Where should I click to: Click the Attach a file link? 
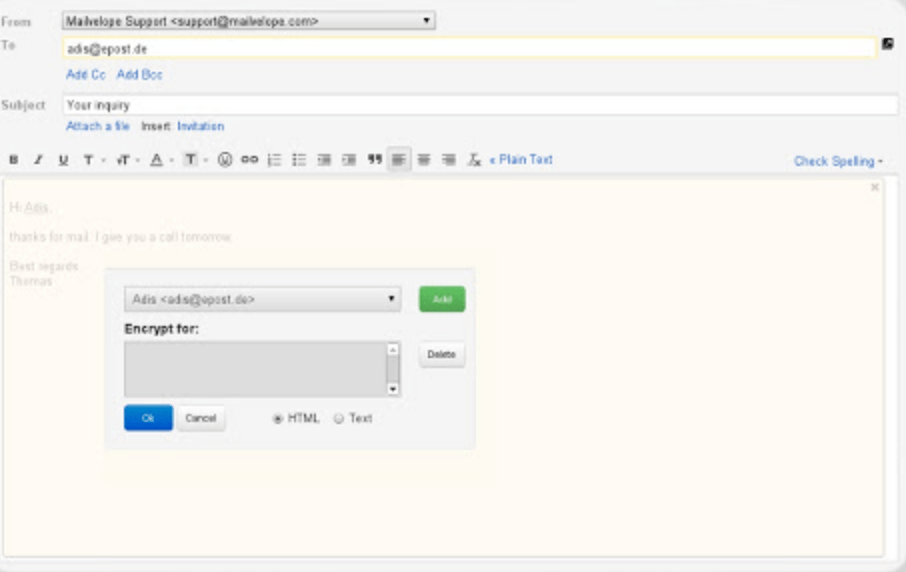point(98,126)
